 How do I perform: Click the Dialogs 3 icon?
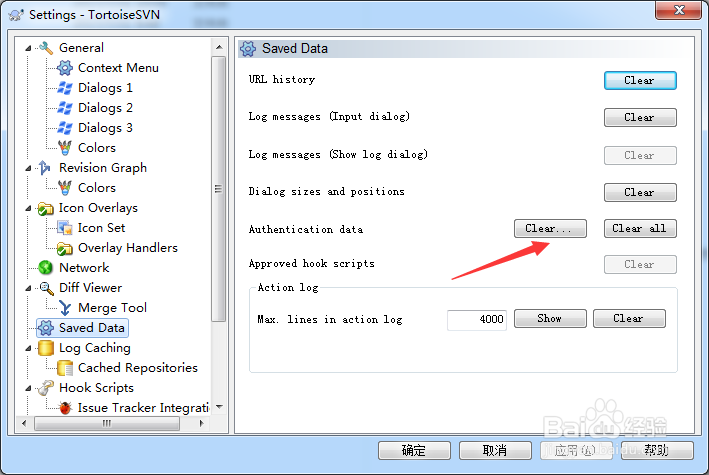pos(65,128)
